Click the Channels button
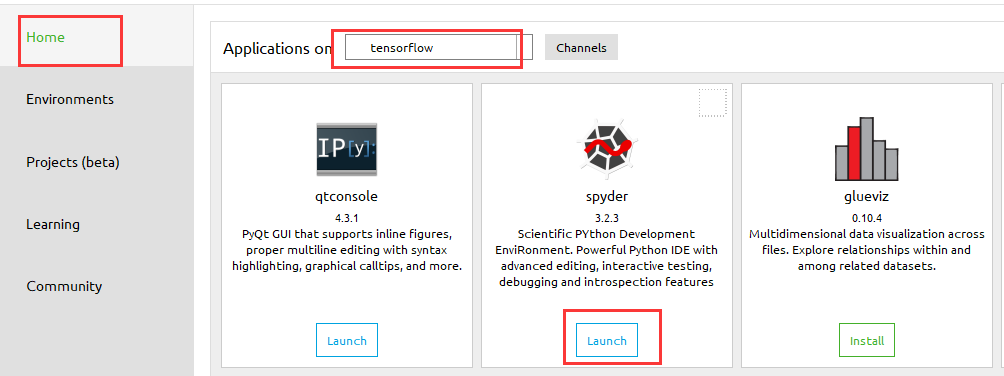This screenshot has width=1004, height=376. click(581, 47)
